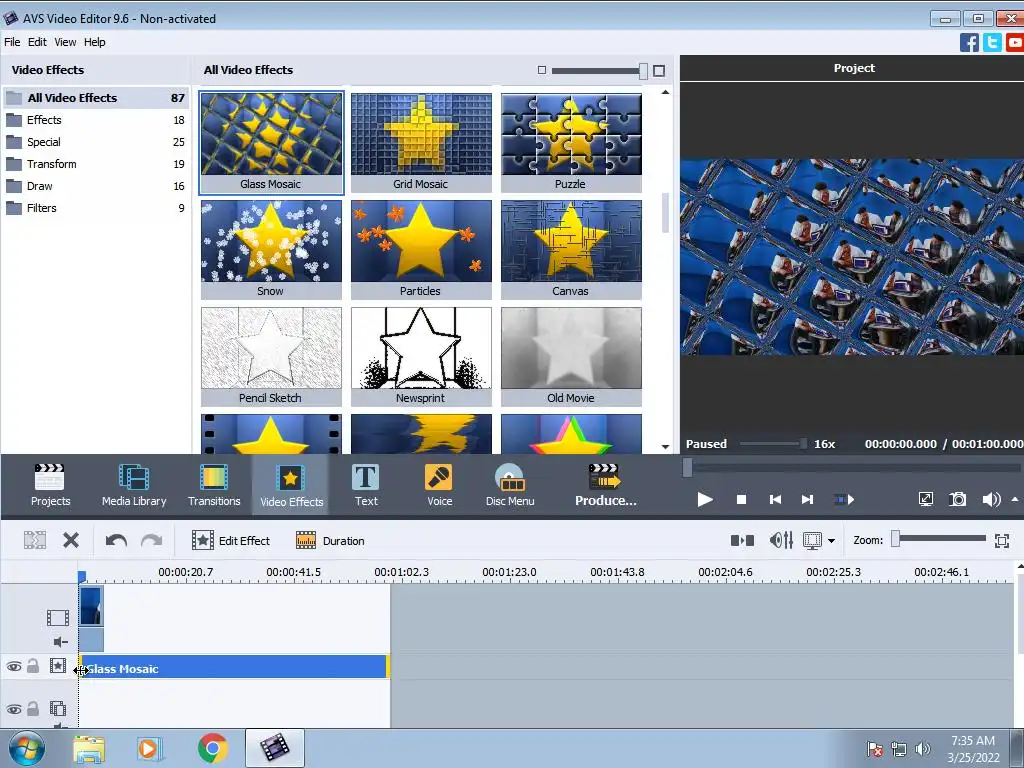Click the timeline display monitor icon
1024x768 pixels.
tap(812, 541)
